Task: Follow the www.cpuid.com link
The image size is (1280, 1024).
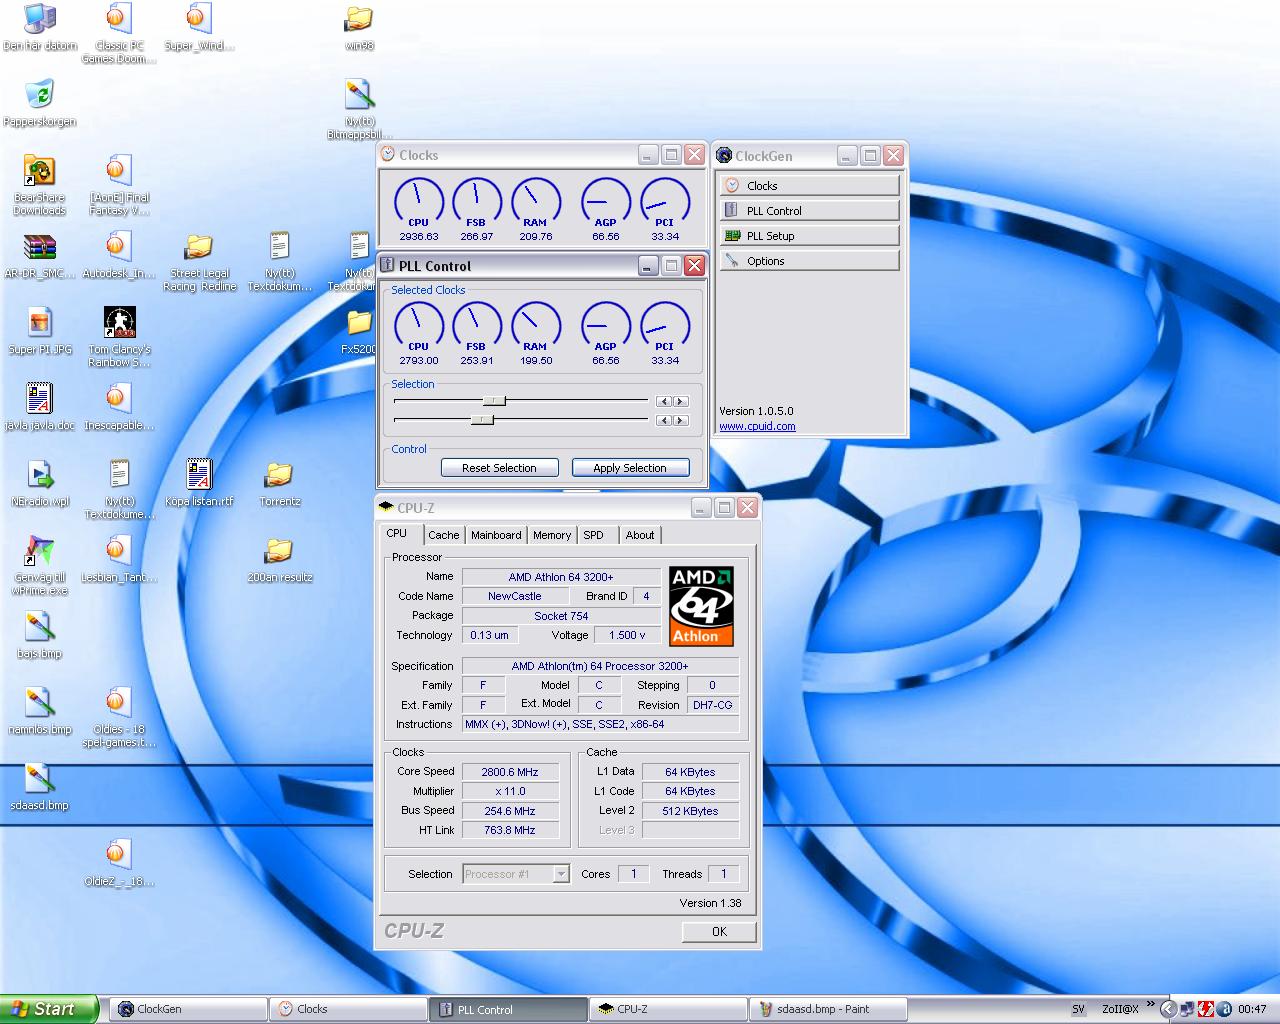Action: tap(757, 426)
